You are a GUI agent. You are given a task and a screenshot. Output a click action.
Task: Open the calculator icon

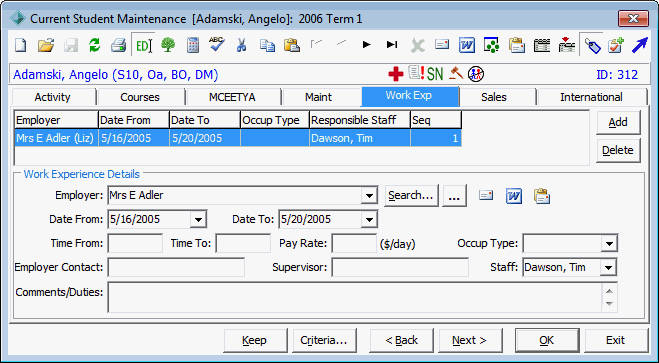click(193, 45)
